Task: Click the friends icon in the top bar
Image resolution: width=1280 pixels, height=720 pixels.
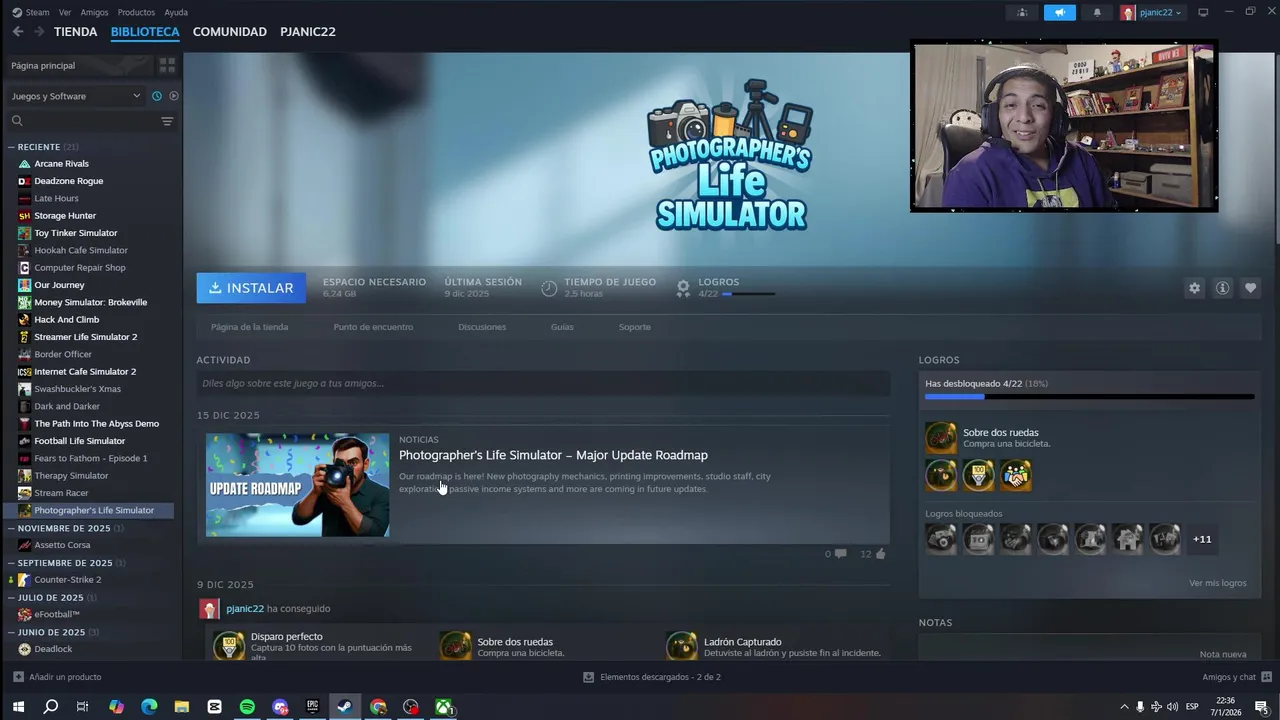Action: [x=1022, y=12]
